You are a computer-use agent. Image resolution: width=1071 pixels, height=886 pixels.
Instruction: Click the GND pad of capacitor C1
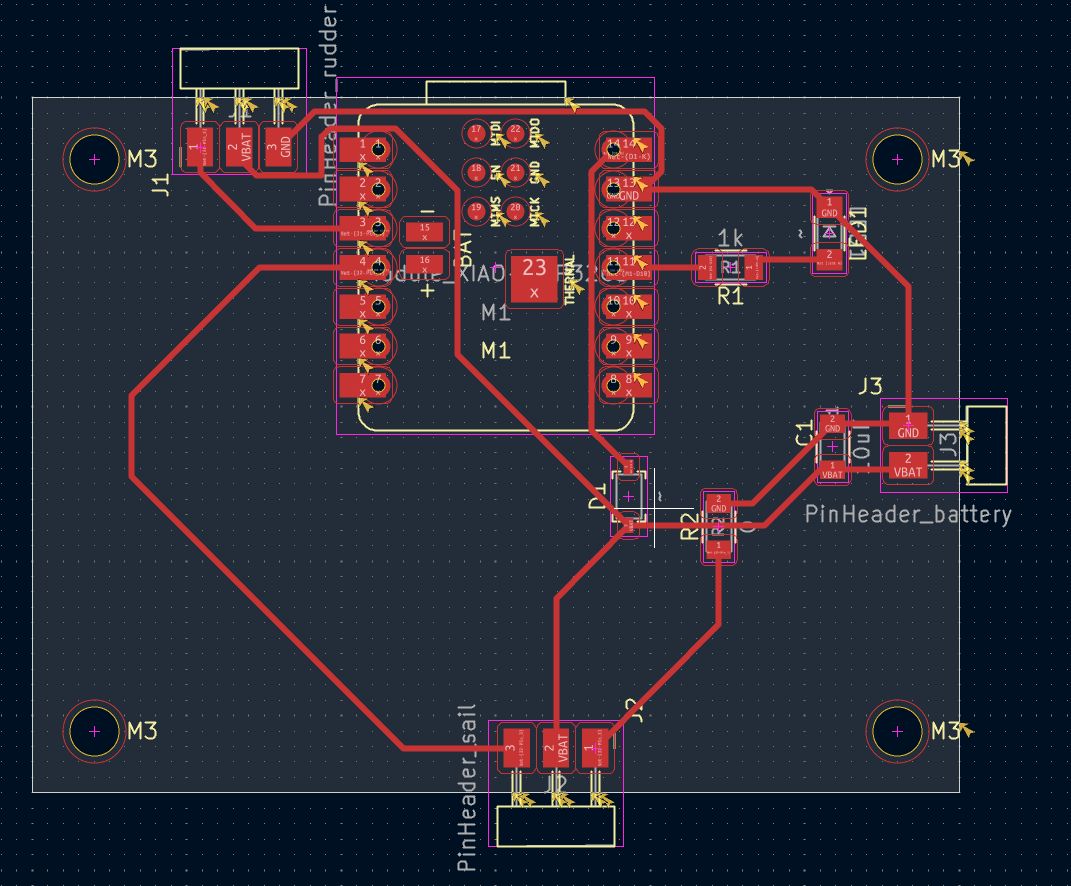pos(832,424)
